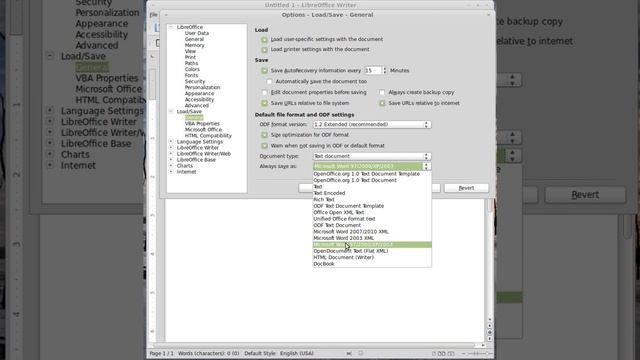
Task: Click English (USA) language in status bar
Action: 297,353
